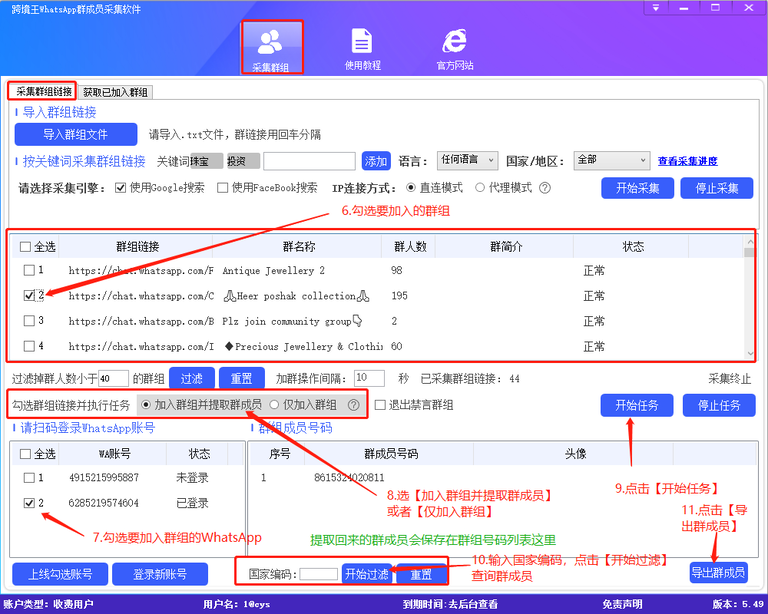Click the 添加 keyword button
The image size is (768, 614).
(376, 161)
